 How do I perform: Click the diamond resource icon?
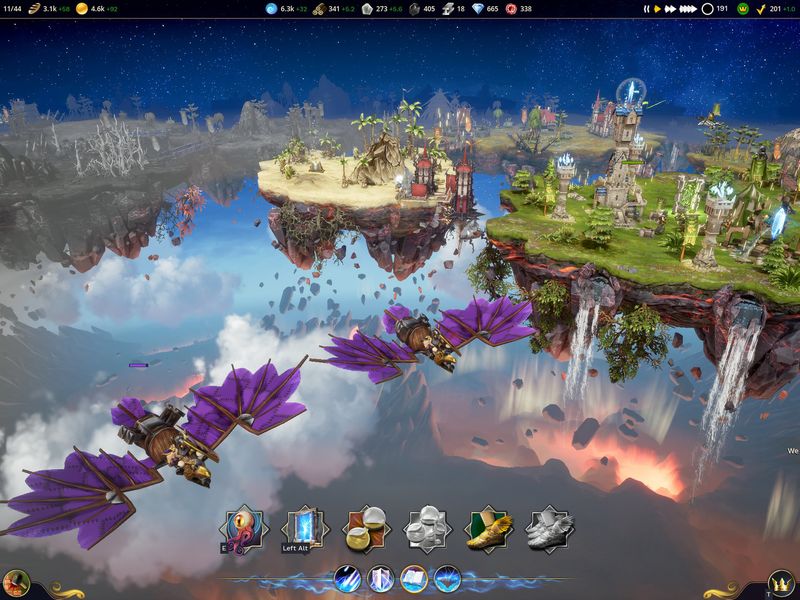pos(478,8)
